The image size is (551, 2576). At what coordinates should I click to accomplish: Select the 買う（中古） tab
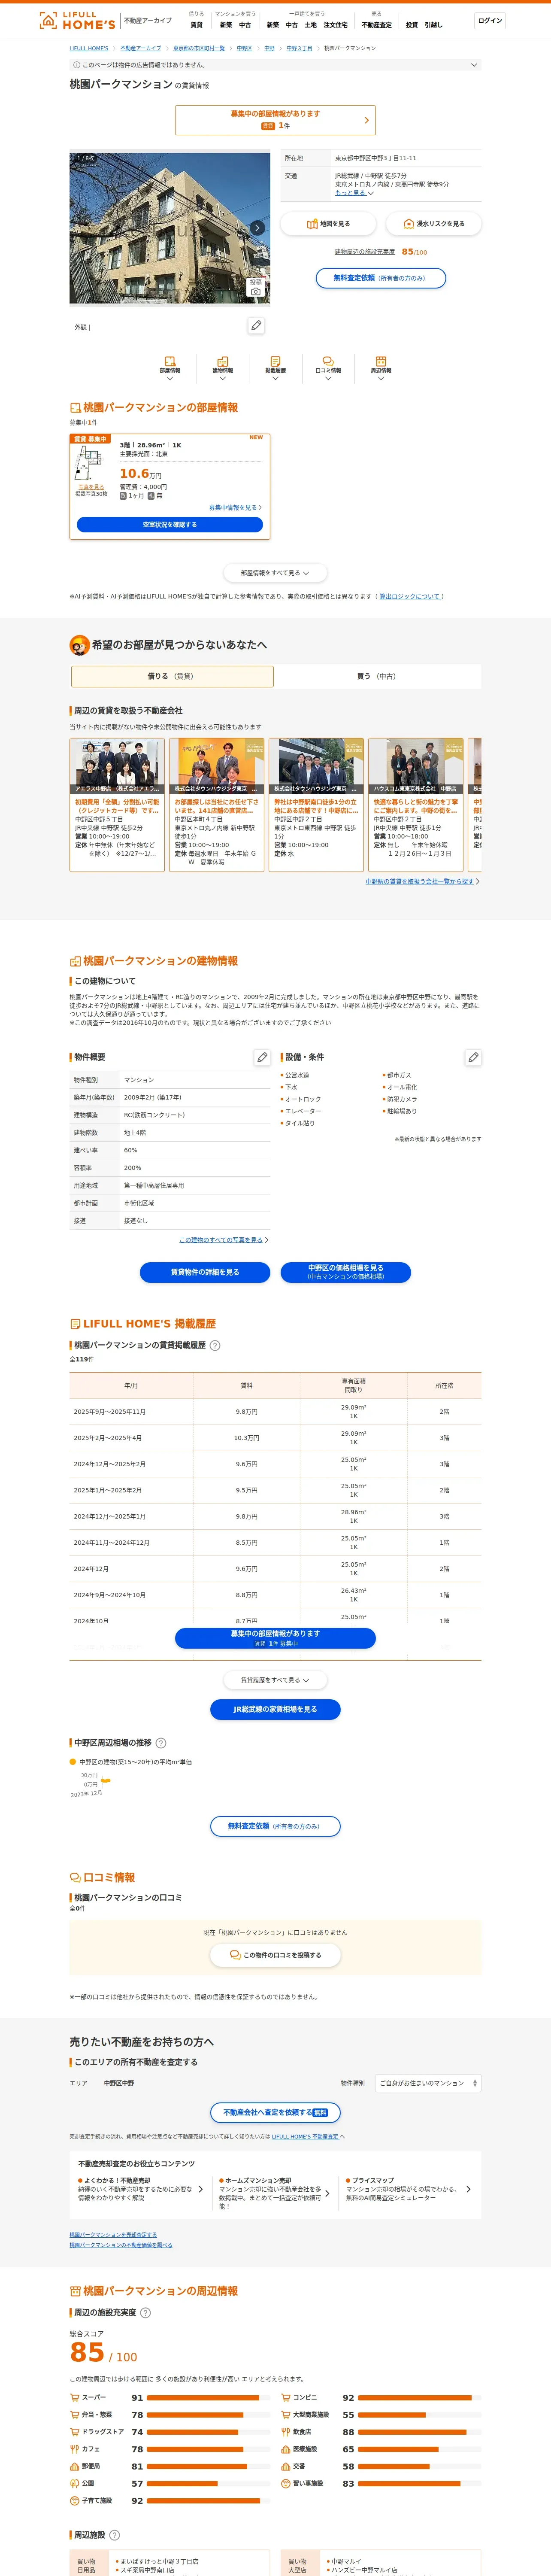tap(377, 676)
